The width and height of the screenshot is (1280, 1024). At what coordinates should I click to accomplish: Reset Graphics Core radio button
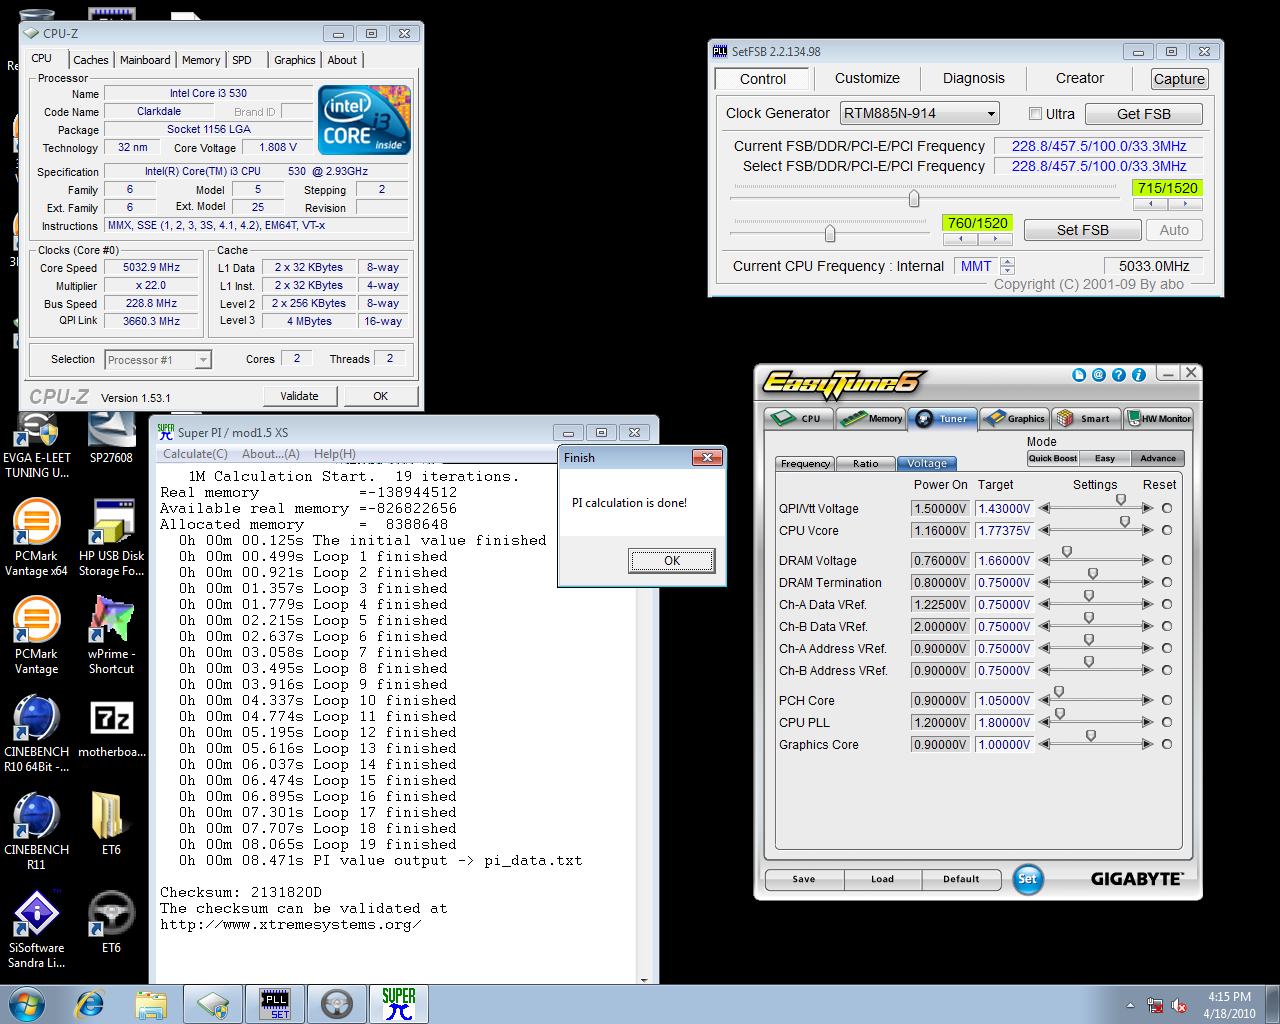[1167, 744]
